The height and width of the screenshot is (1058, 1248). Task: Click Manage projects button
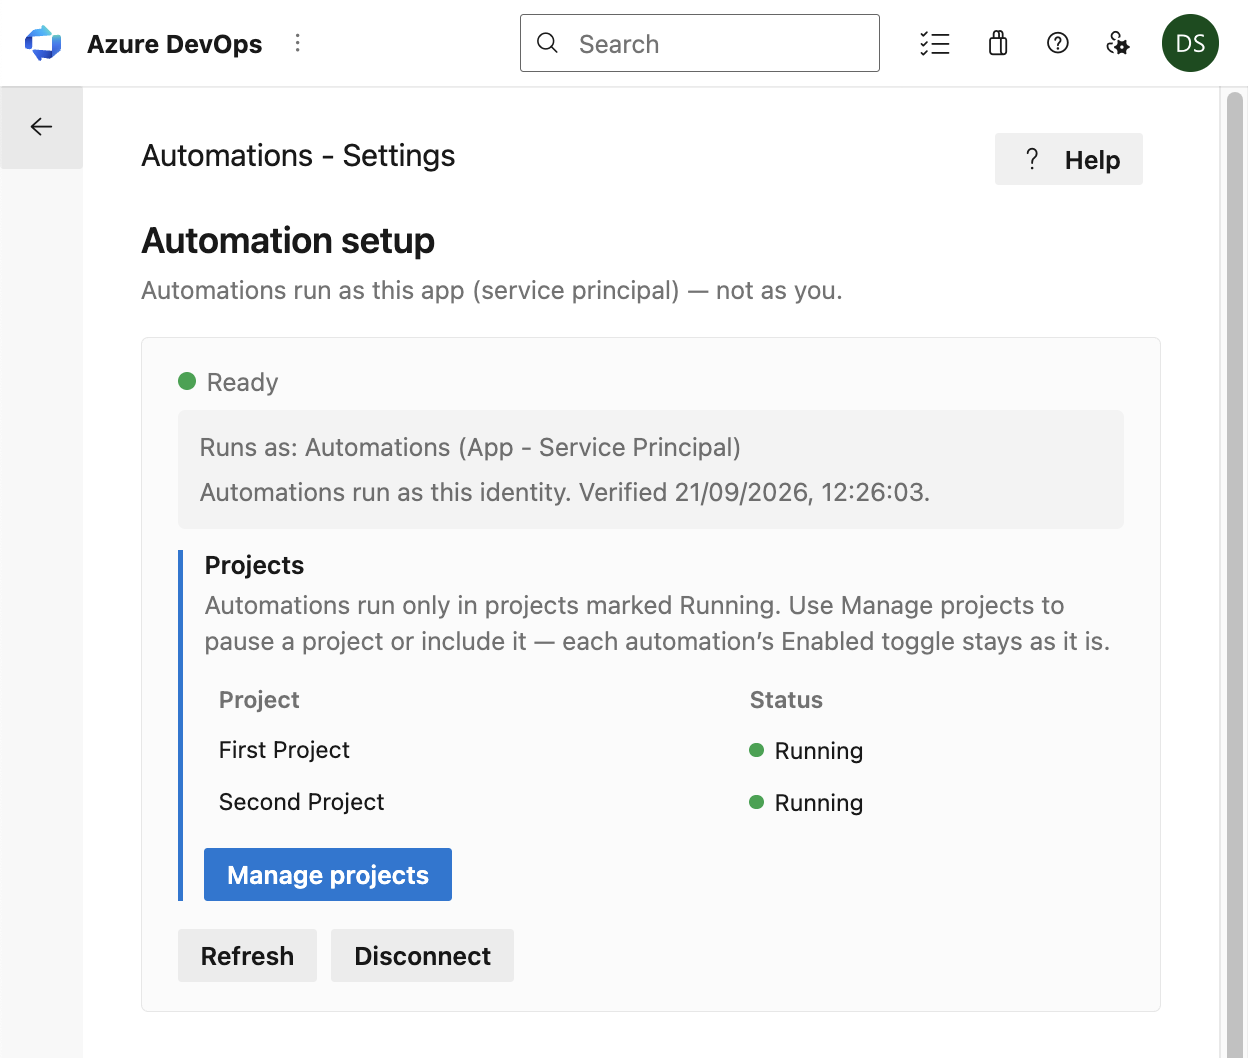click(x=328, y=875)
